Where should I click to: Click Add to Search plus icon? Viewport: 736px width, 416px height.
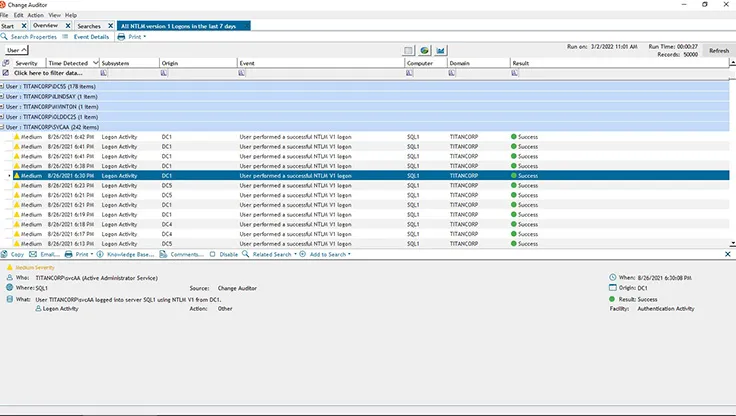pyautogui.click(x=302, y=254)
